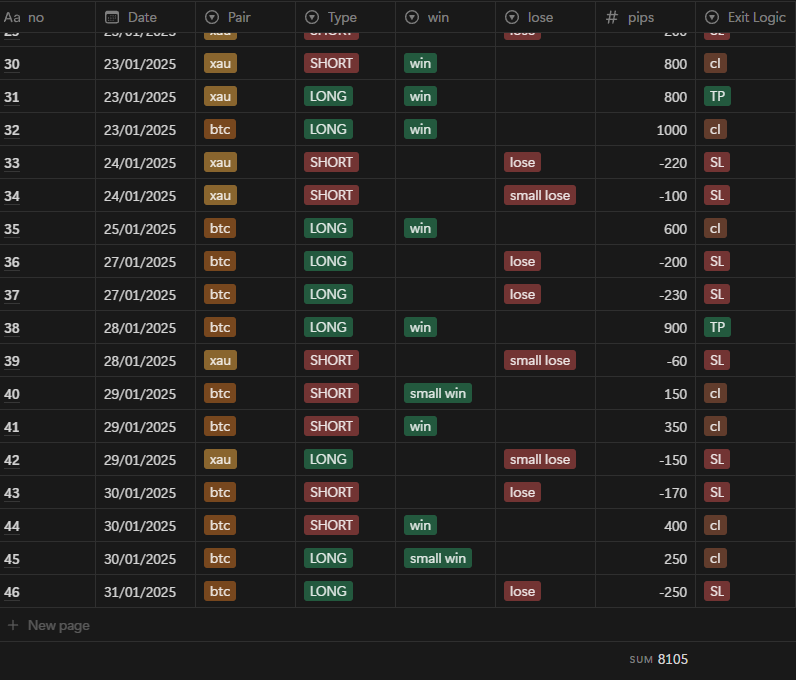The image size is (796, 680).
Task: Open row 46 page
Action: point(12,591)
